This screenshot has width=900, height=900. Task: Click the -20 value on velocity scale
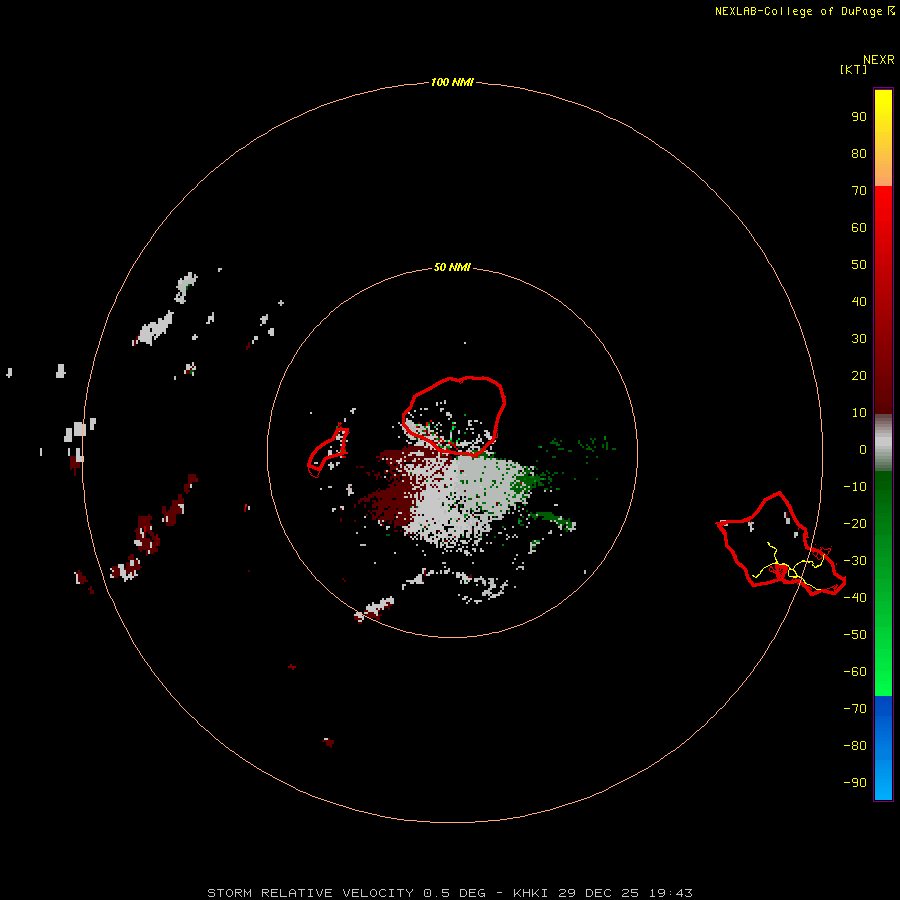[x=855, y=523]
